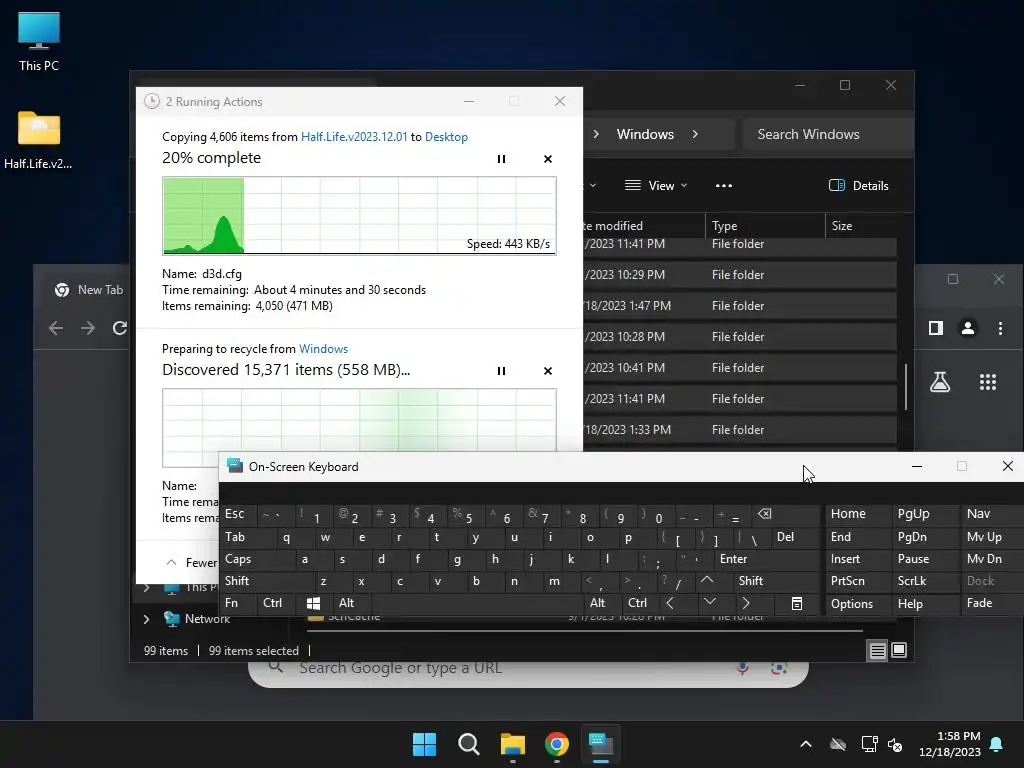Image resolution: width=1024 pixels, height=768 pixels.
Task: Click the ScrLk key on keyboard
Action: point(925,581)
